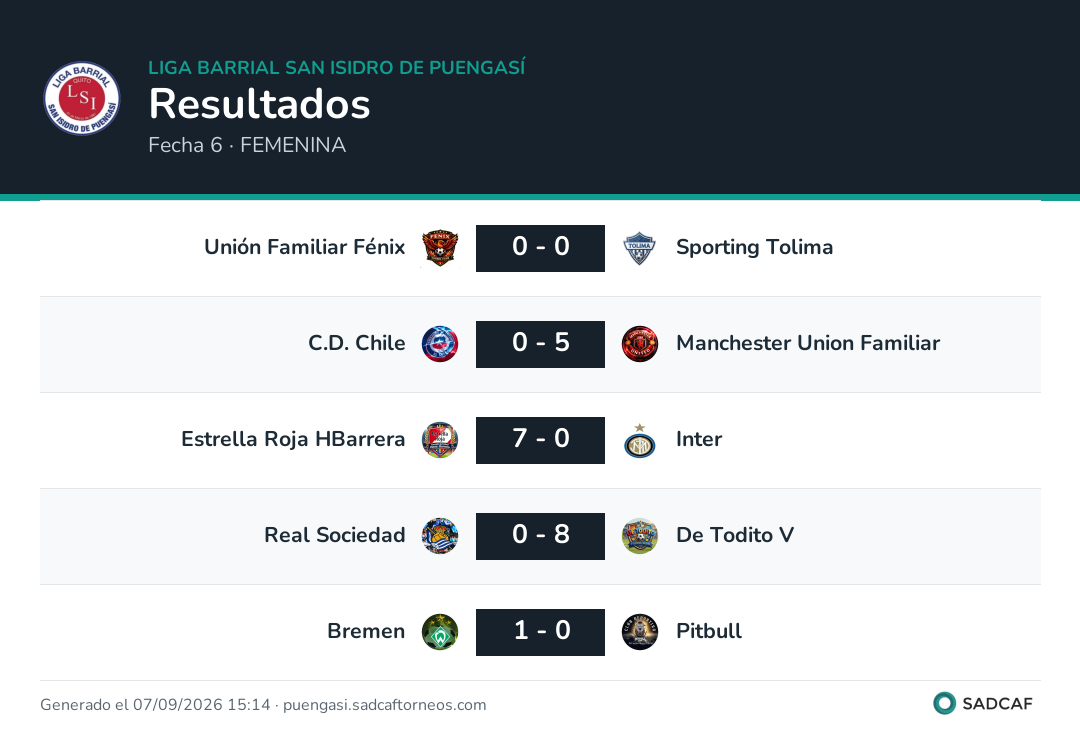Click Manchester Union Familiar red crest

pyautogui.click(x=640, y=344)
